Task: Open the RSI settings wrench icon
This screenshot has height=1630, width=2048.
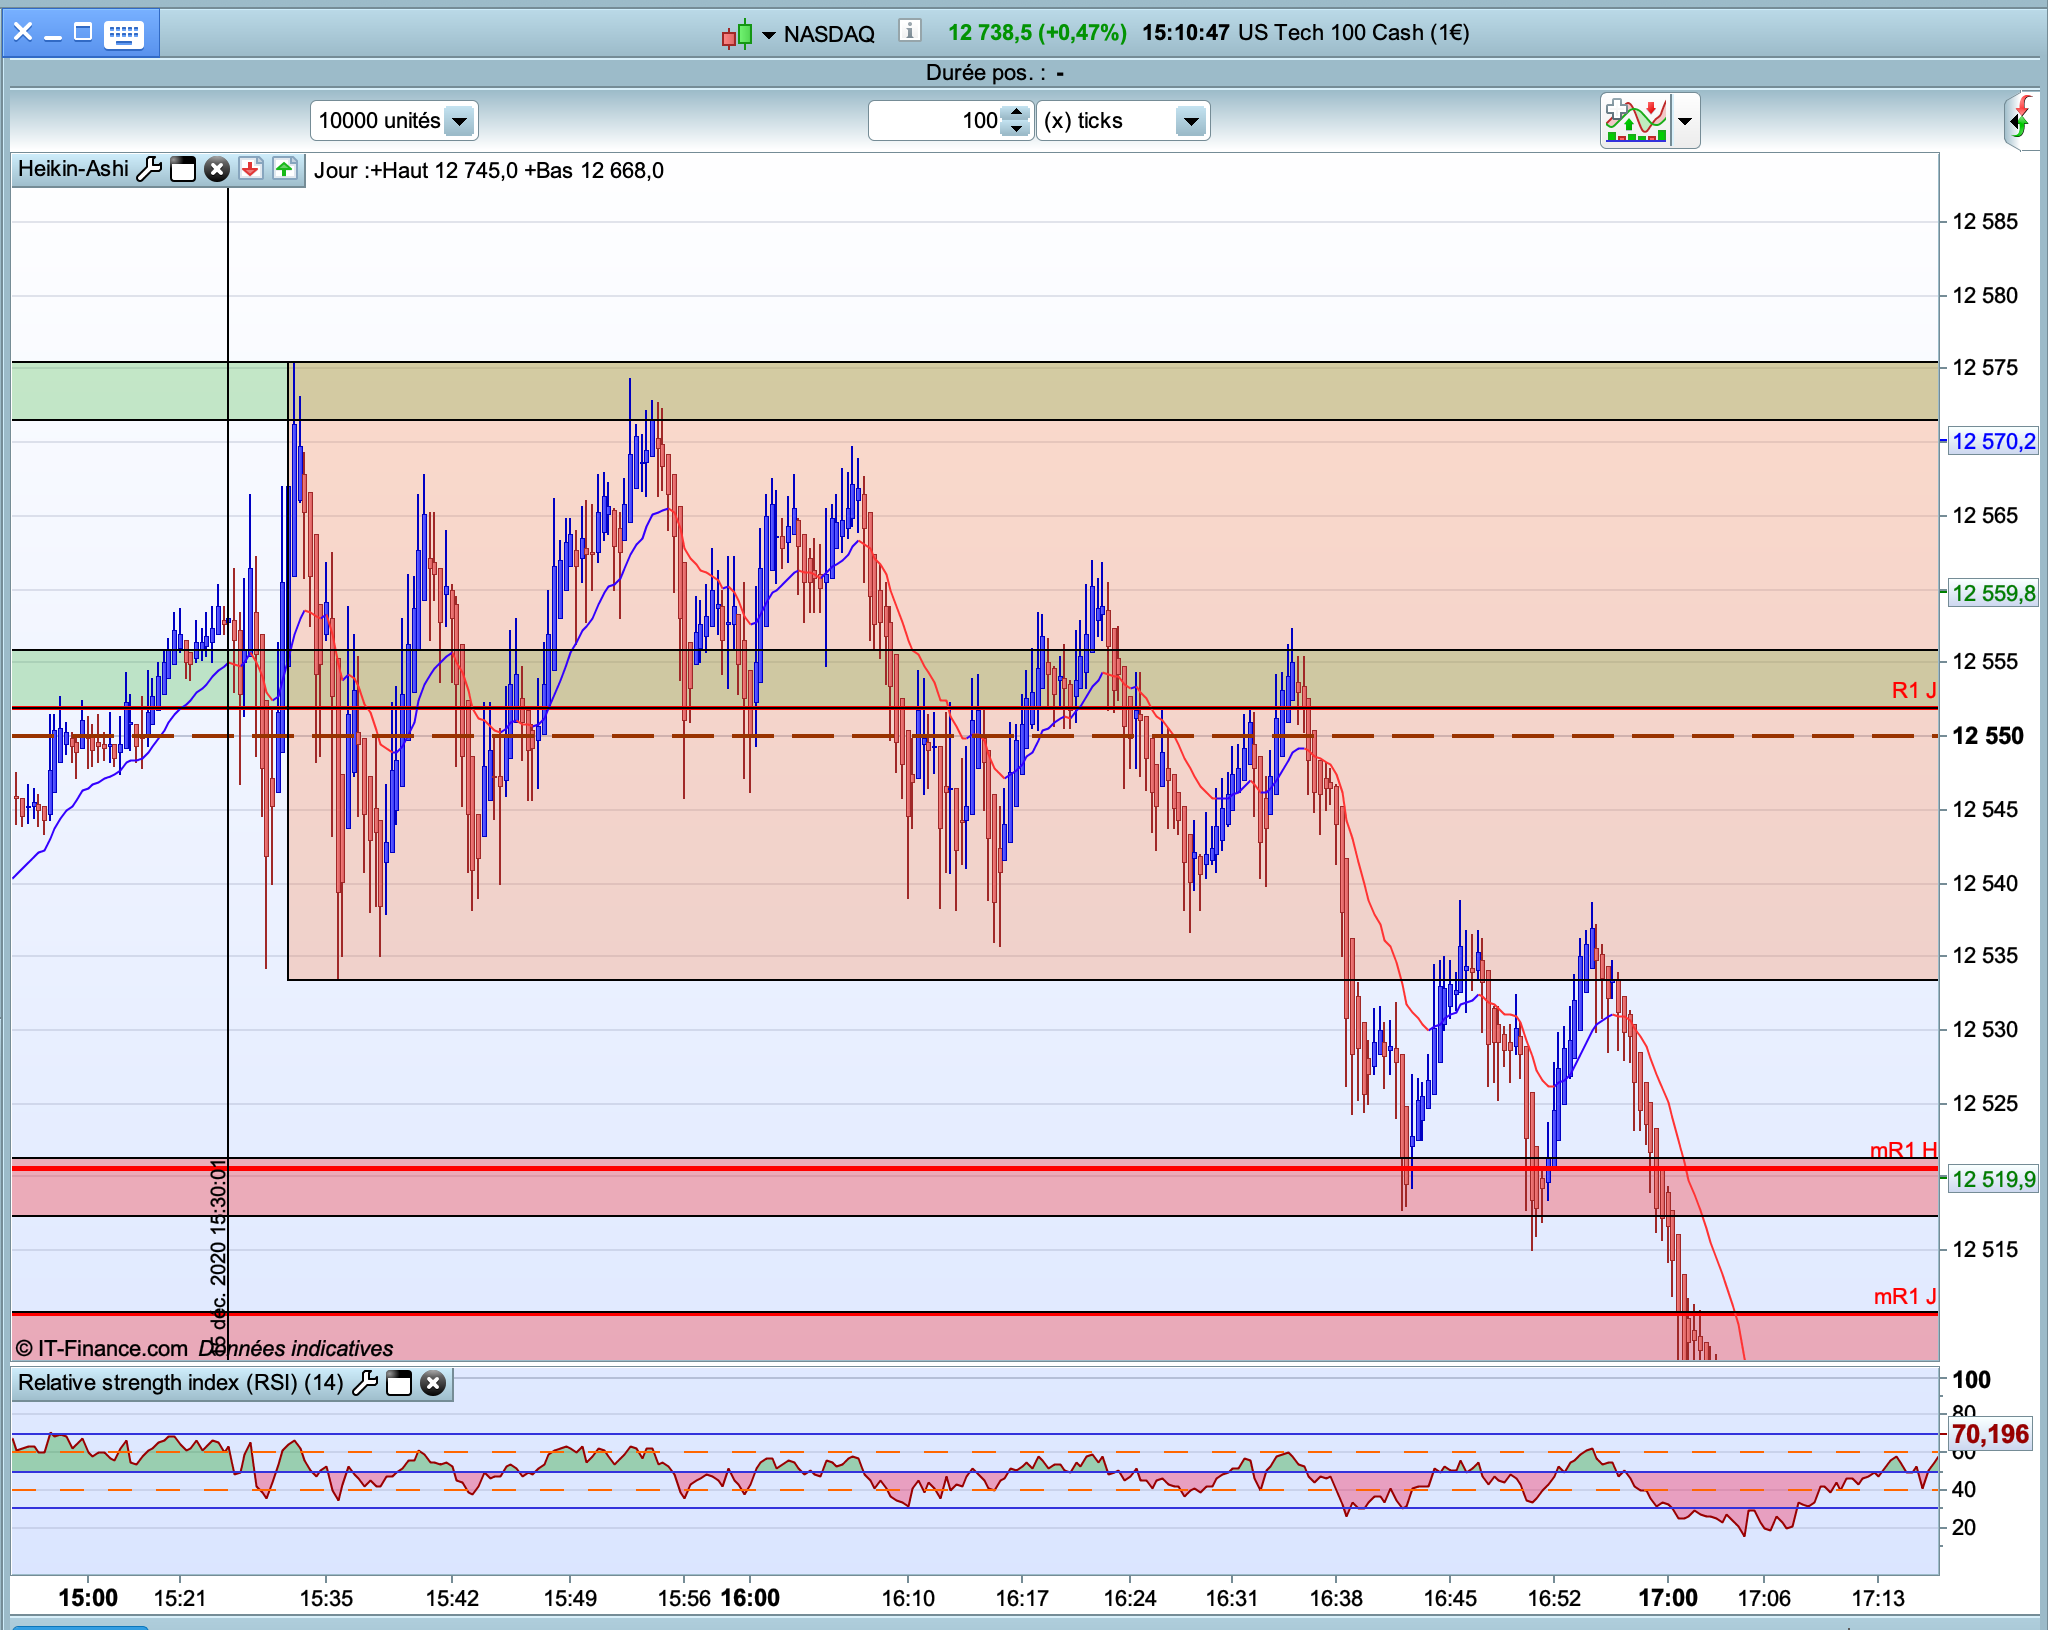Action: (366, 1383)
